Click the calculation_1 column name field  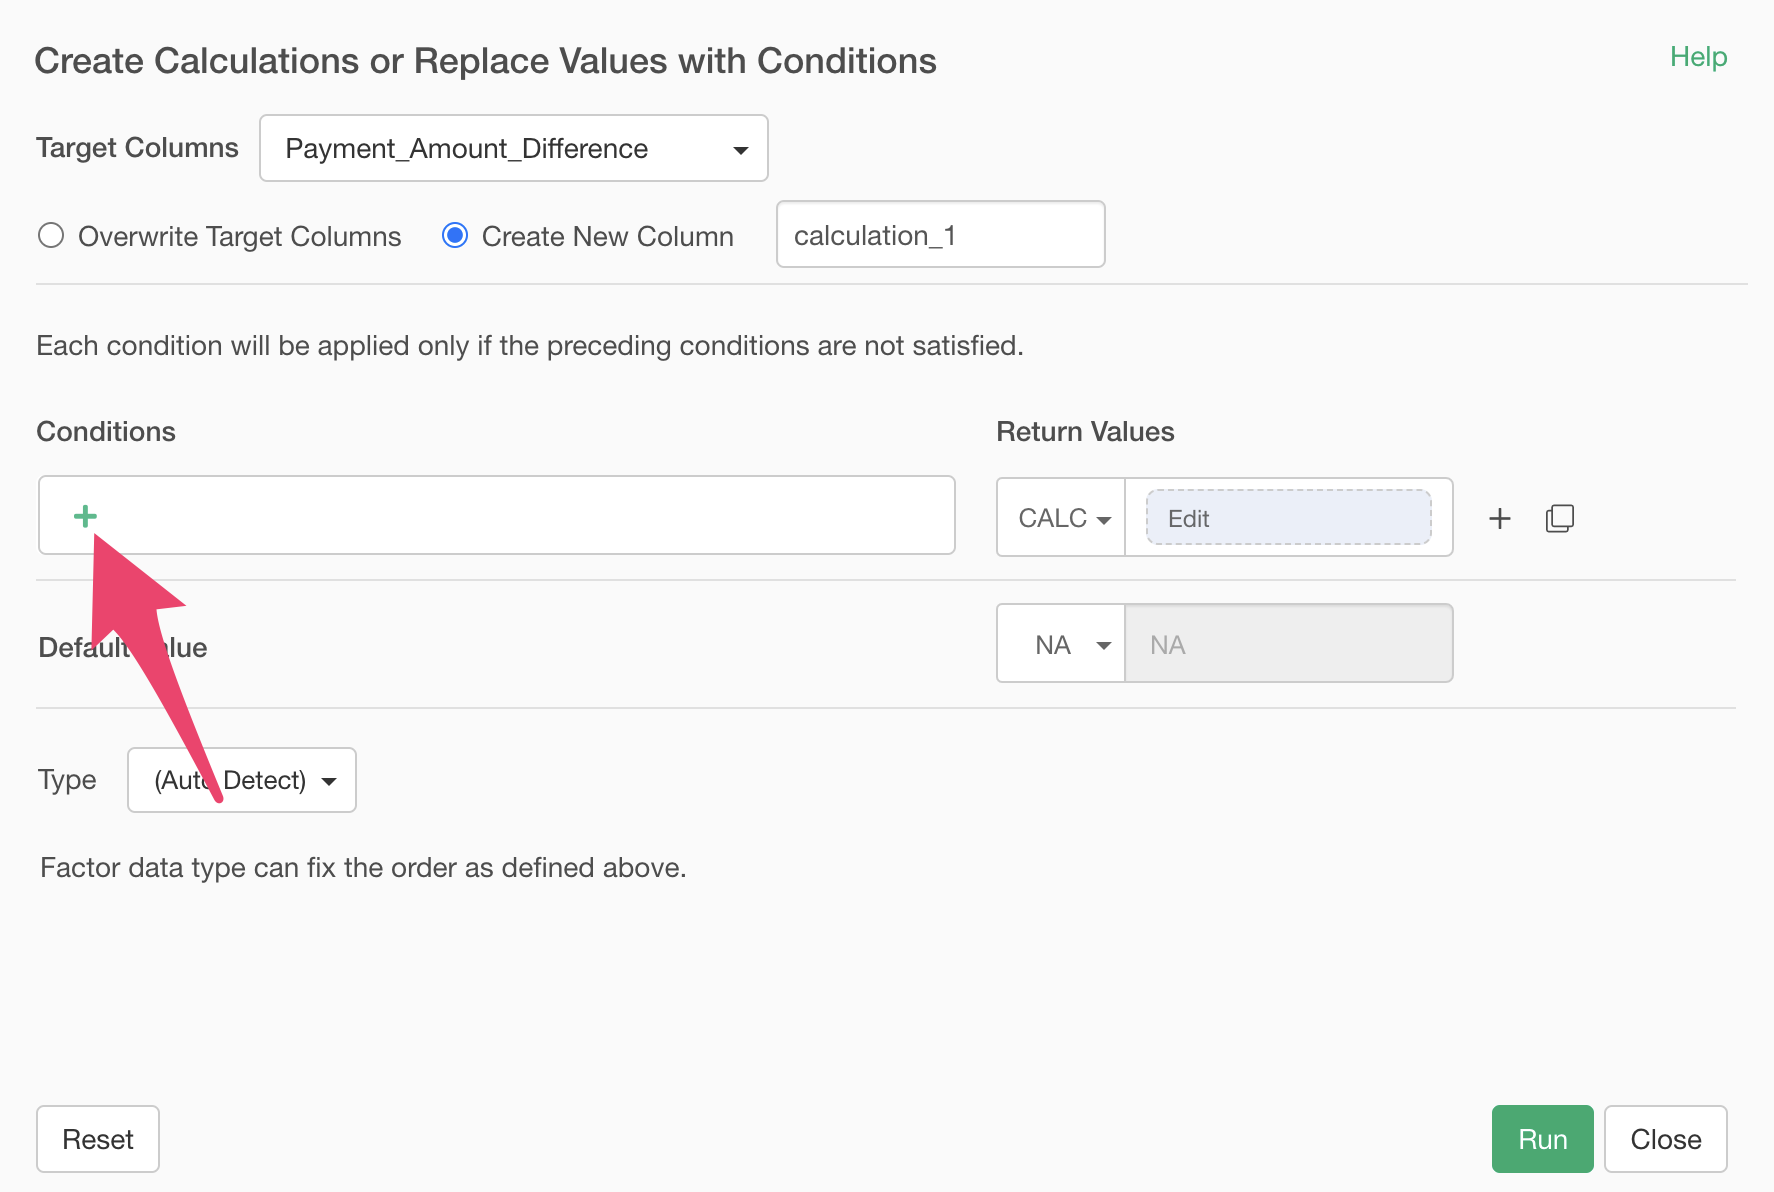tap(940, 235)
